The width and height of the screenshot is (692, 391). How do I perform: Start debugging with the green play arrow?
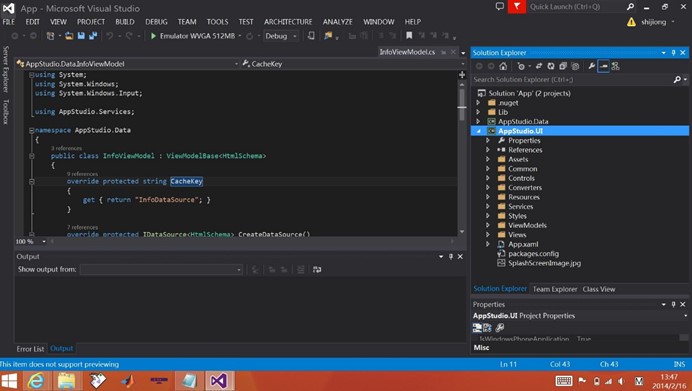[x=154, y=36]
